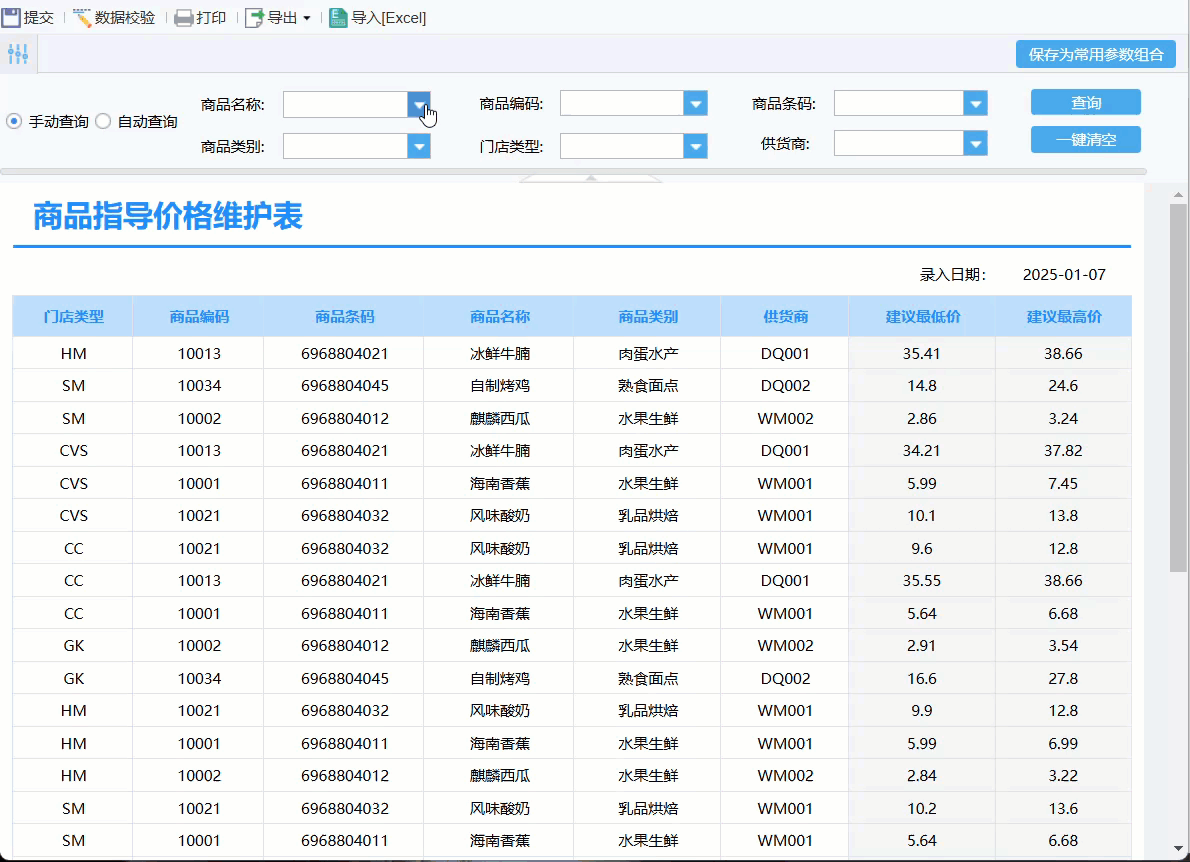Select the 自动查询 radio button

click(103, 121)
